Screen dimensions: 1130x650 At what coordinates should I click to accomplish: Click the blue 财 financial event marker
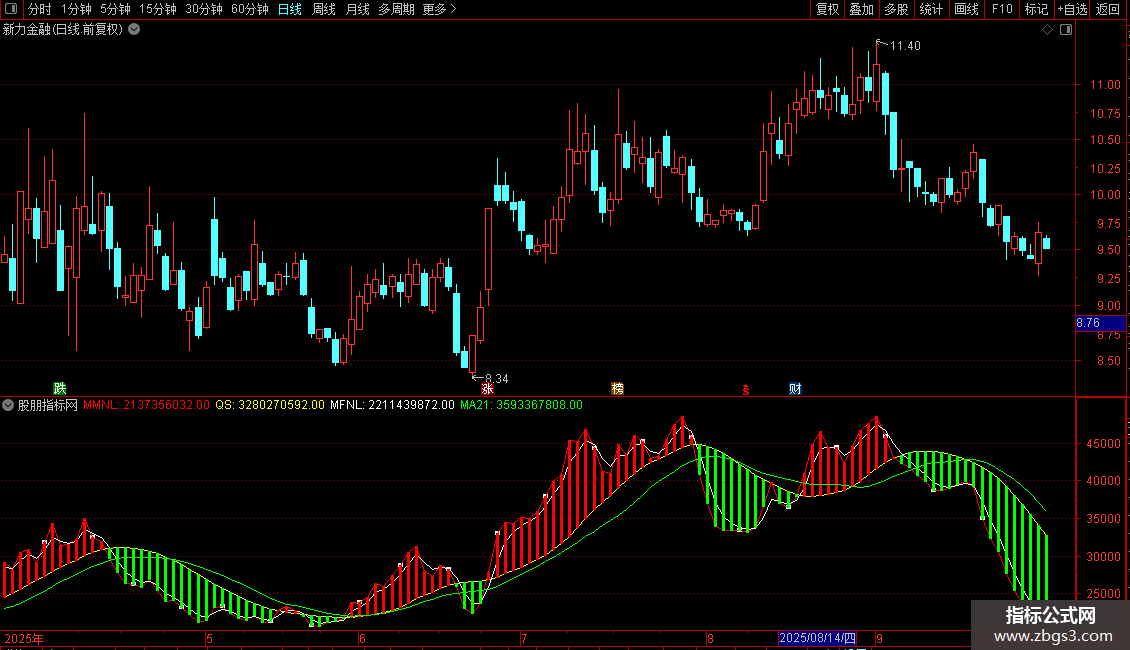795,388
